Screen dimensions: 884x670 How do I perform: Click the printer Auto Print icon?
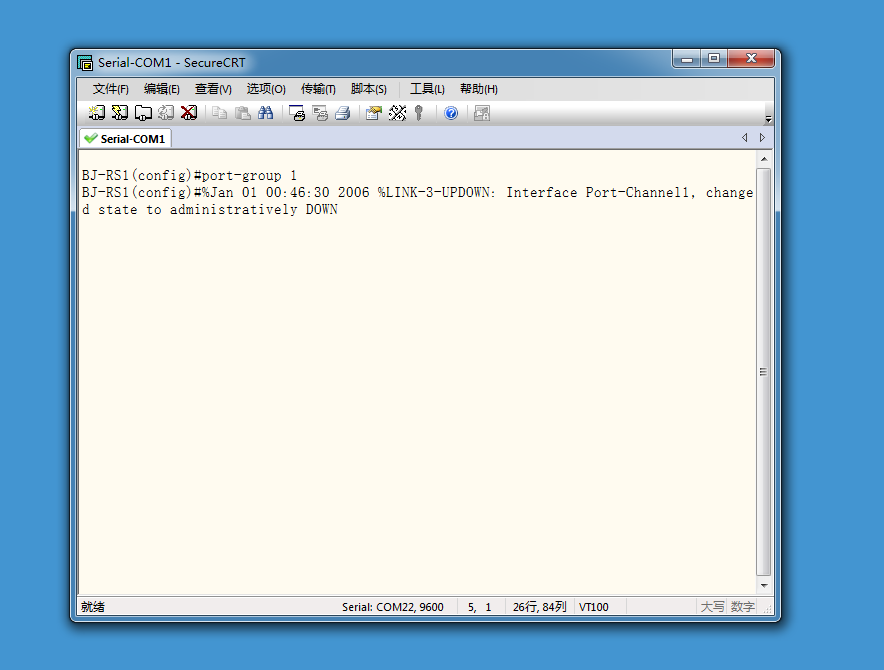(343, 113)
